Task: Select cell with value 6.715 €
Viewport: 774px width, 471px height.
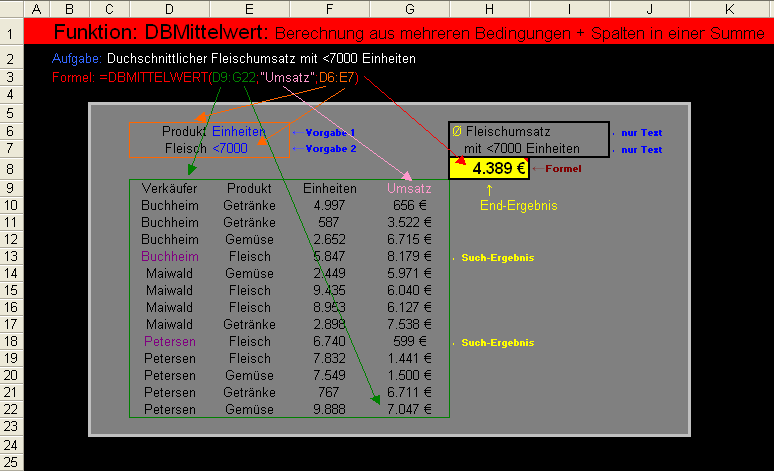Action: coord(409,239)
